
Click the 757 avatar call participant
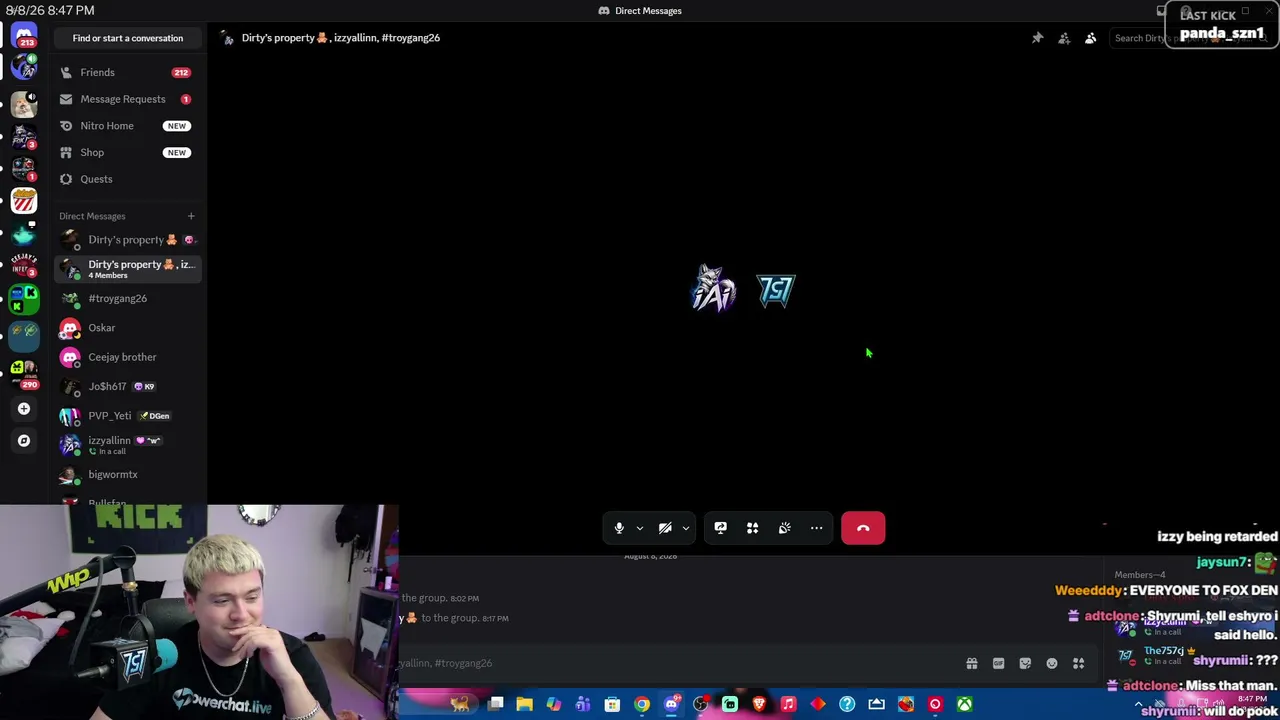click(775, 290)
